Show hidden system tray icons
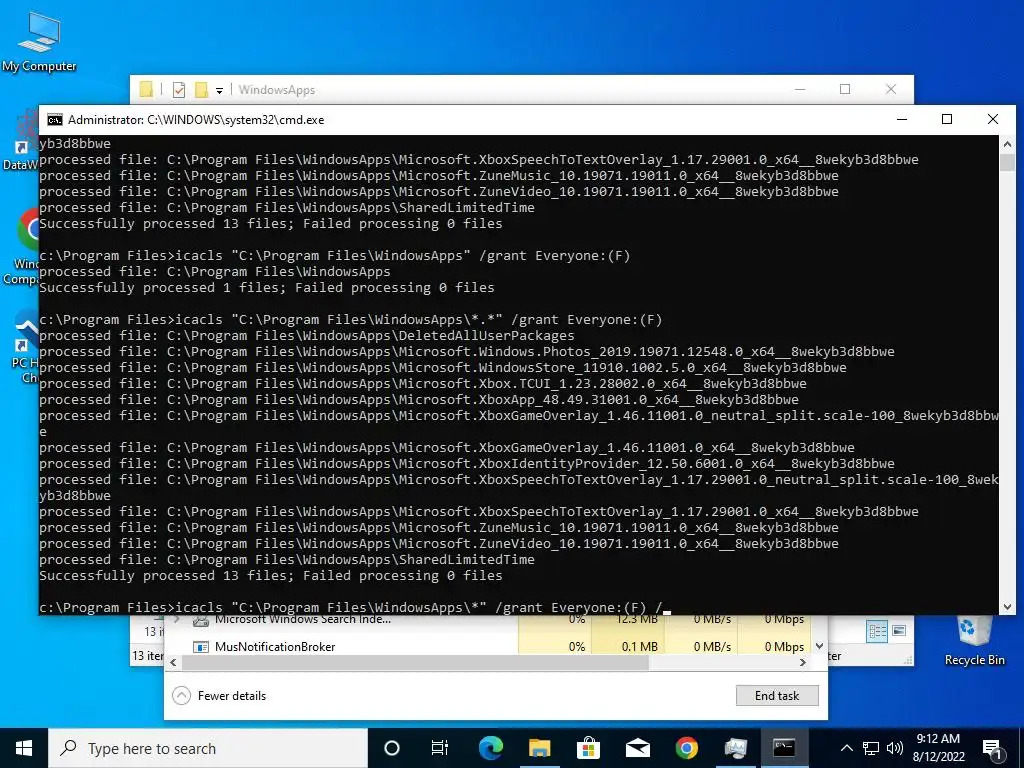The image size is (1024, 768). point(846,748)
